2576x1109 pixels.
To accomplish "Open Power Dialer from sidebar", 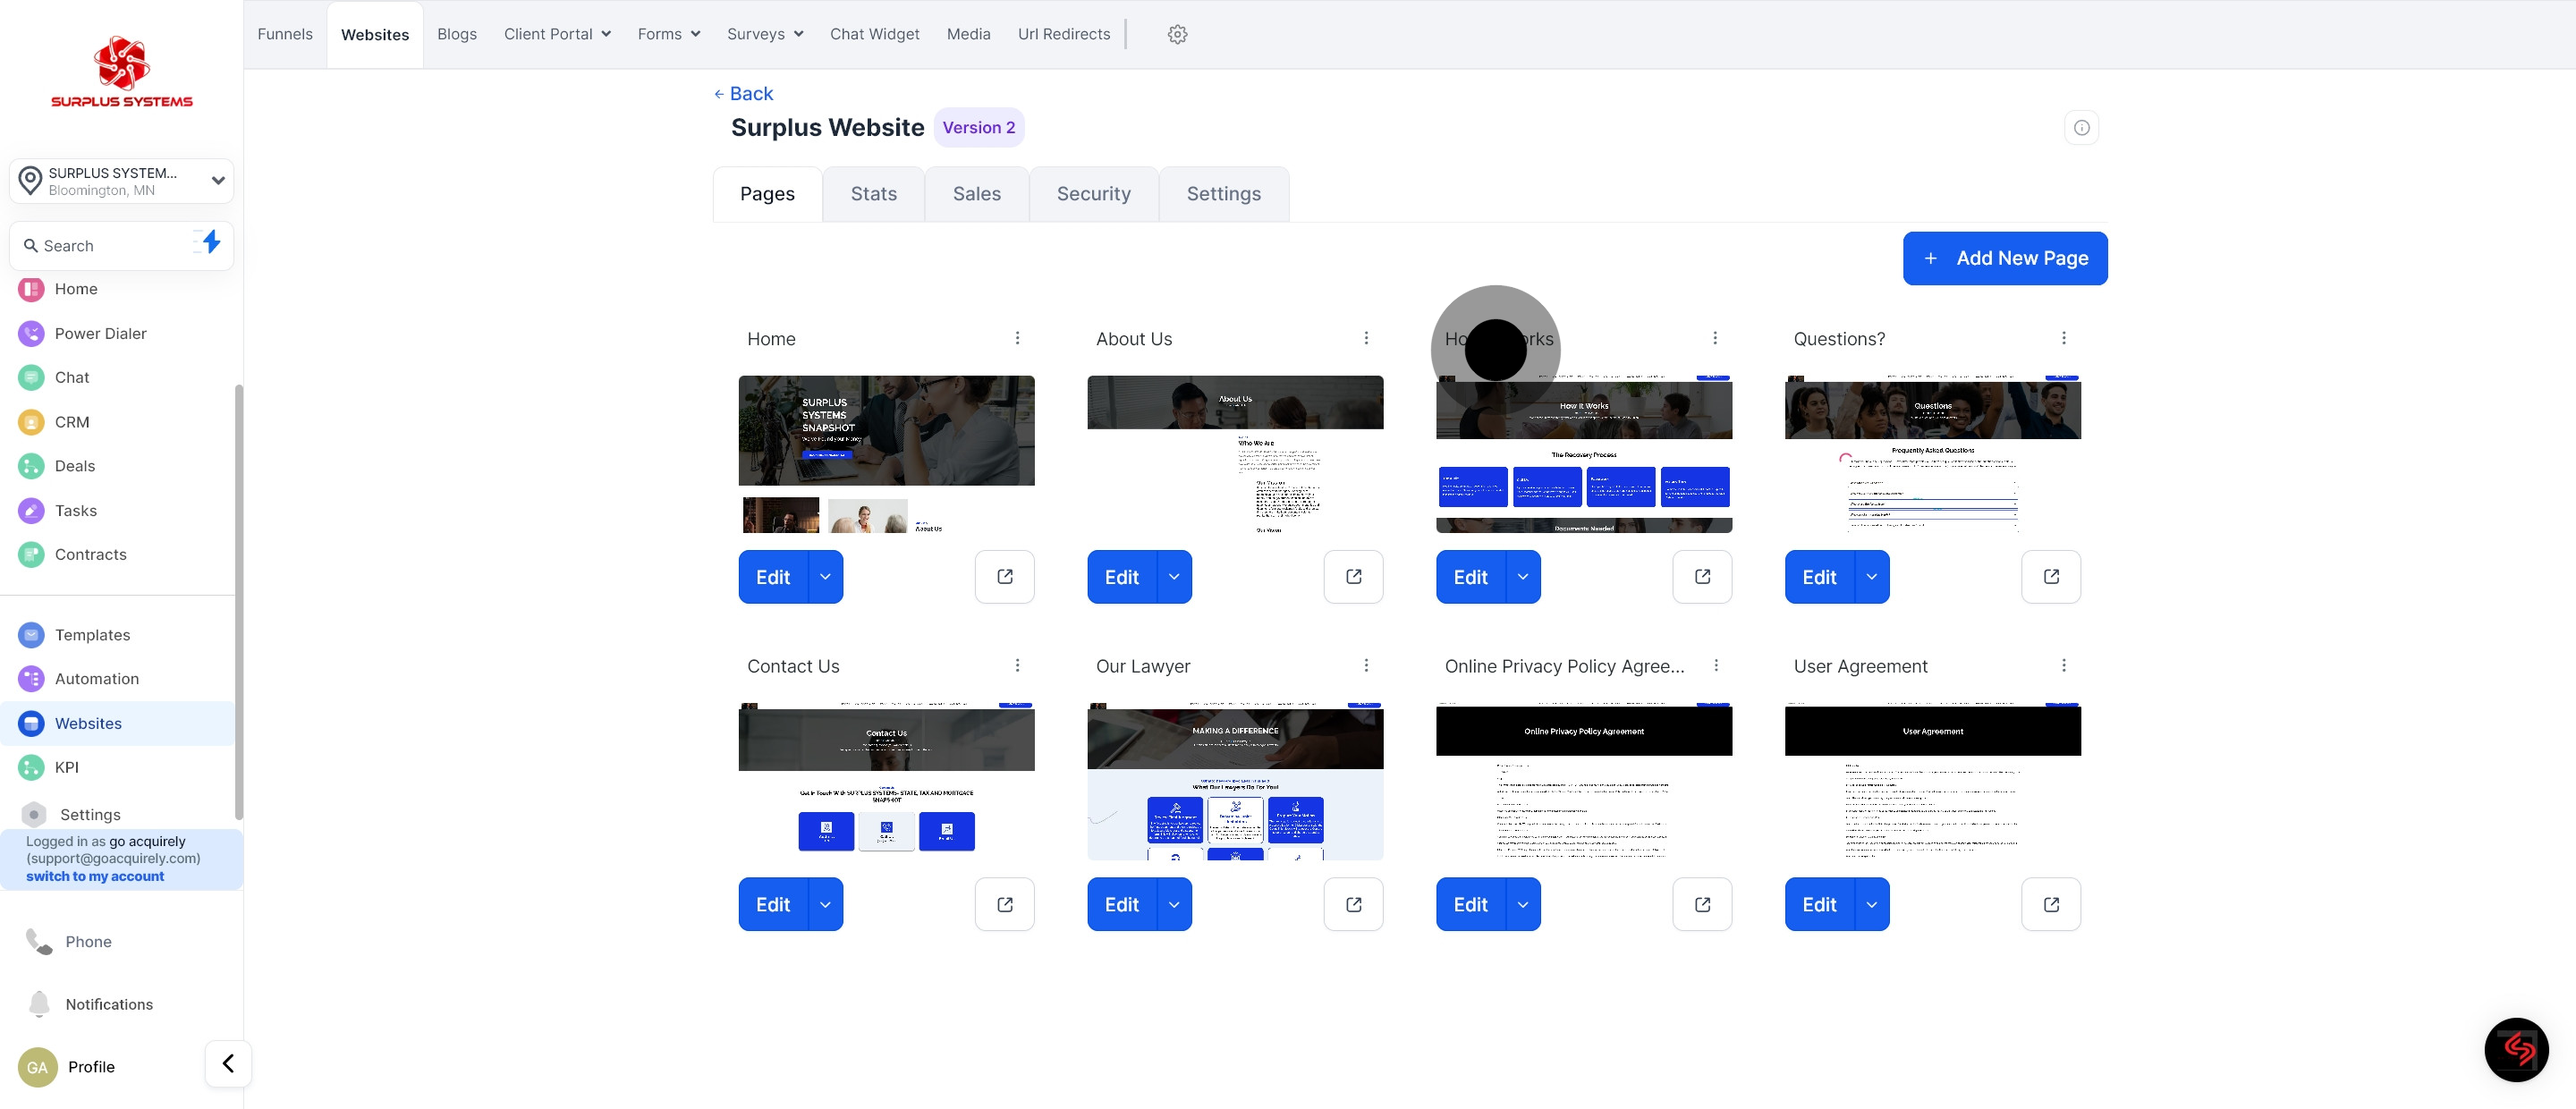I will click(x=100, y=333).
